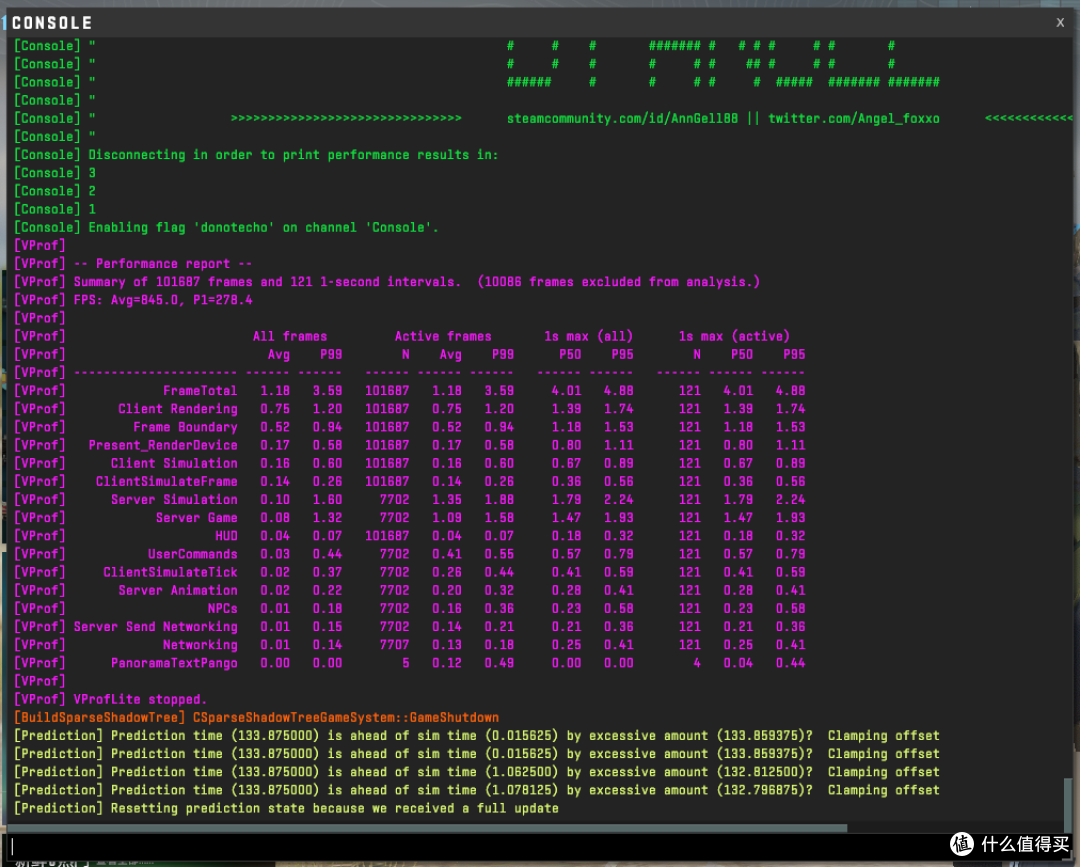Click the horizontal scrollbar thumb

(428, 828)
